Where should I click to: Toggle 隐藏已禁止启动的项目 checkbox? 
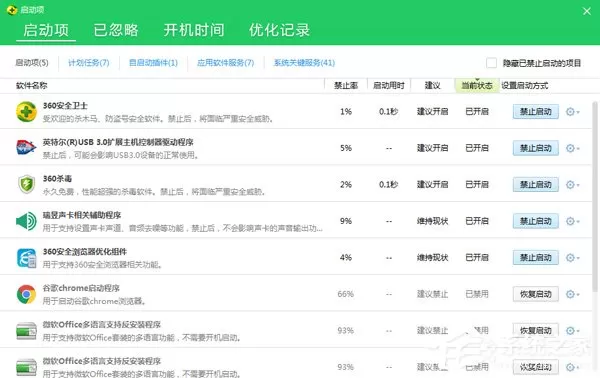coord(491,63)
